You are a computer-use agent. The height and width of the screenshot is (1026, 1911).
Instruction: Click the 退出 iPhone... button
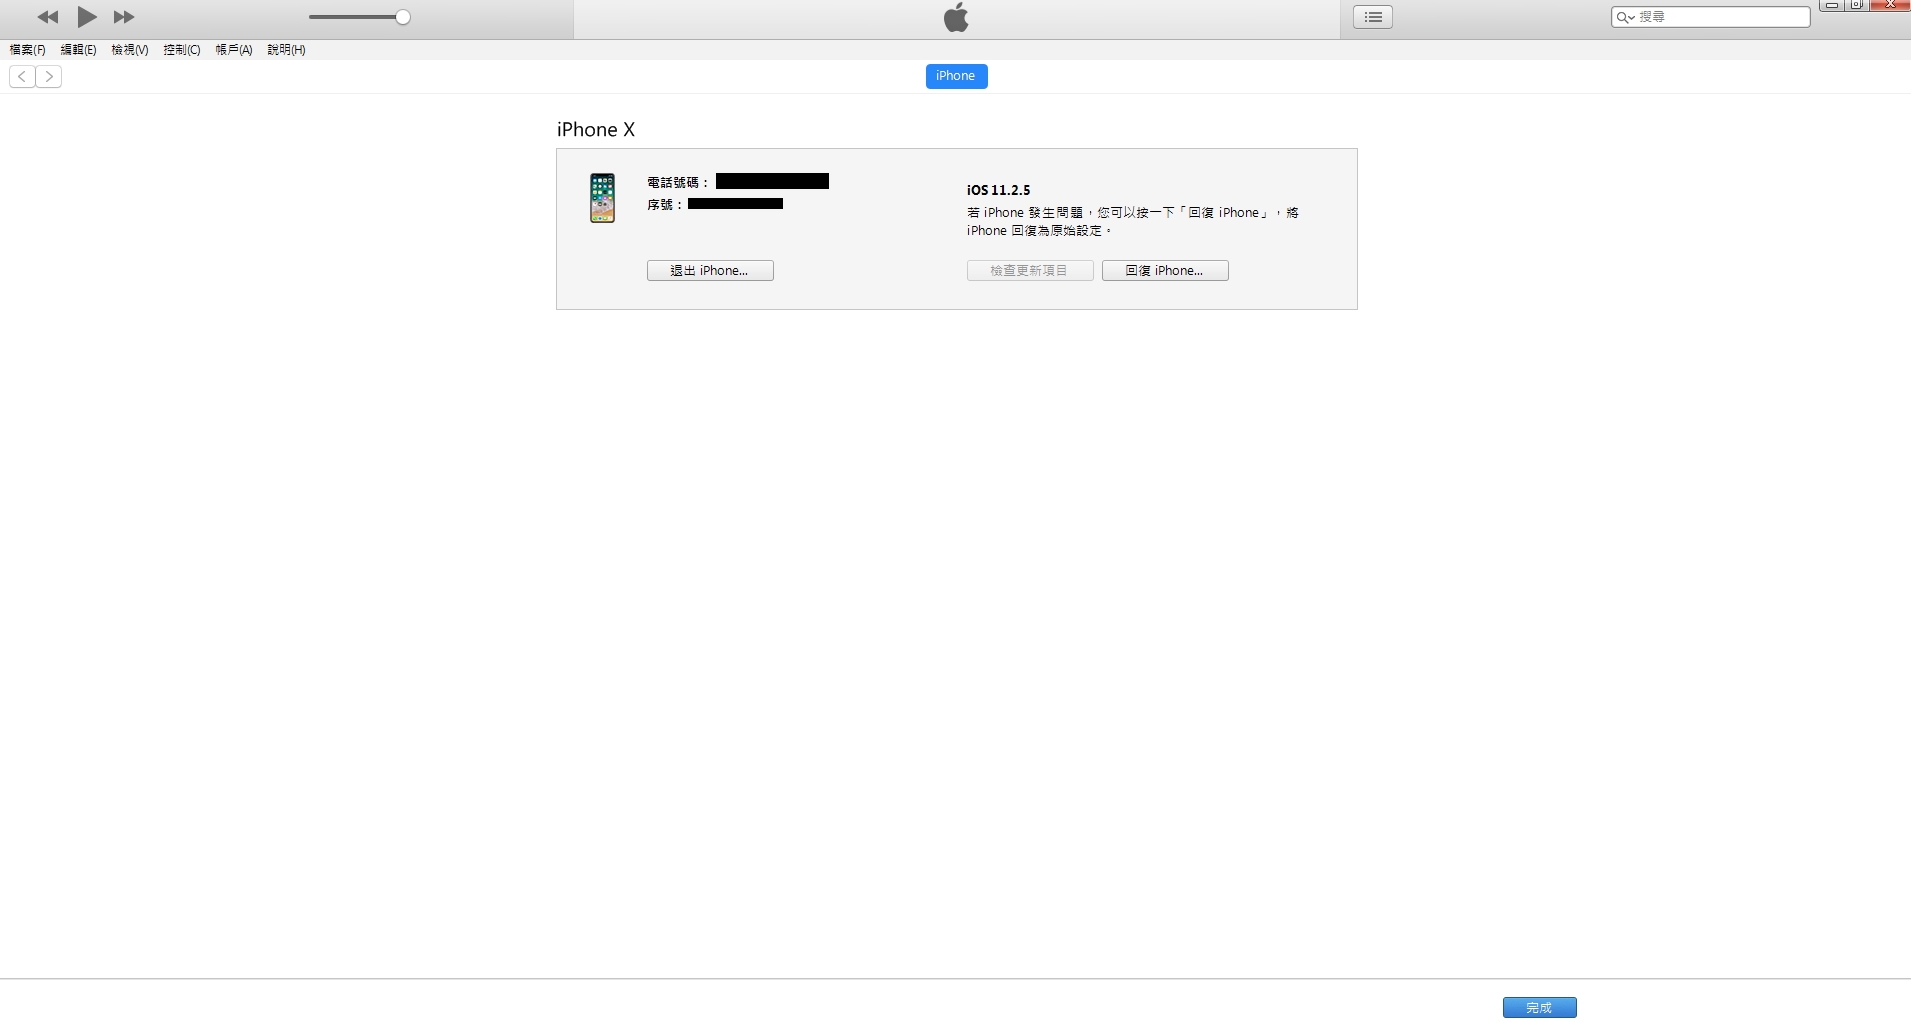click(x=710, y=271)
